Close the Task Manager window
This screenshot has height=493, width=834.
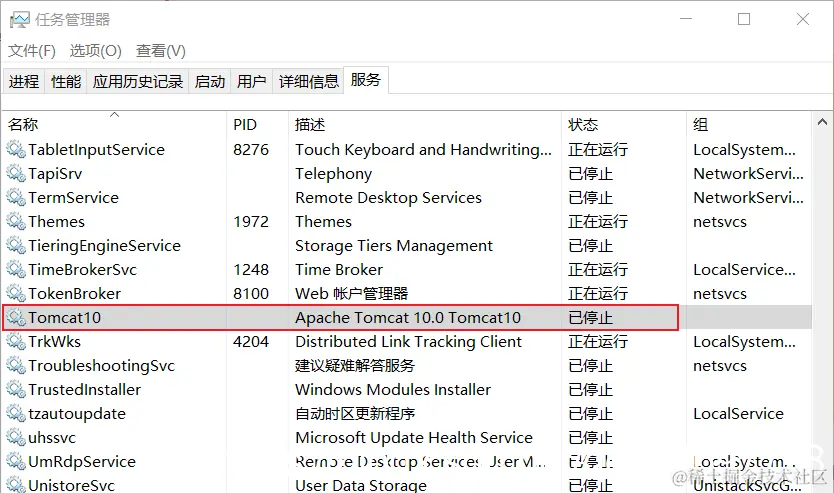point(803,19)
